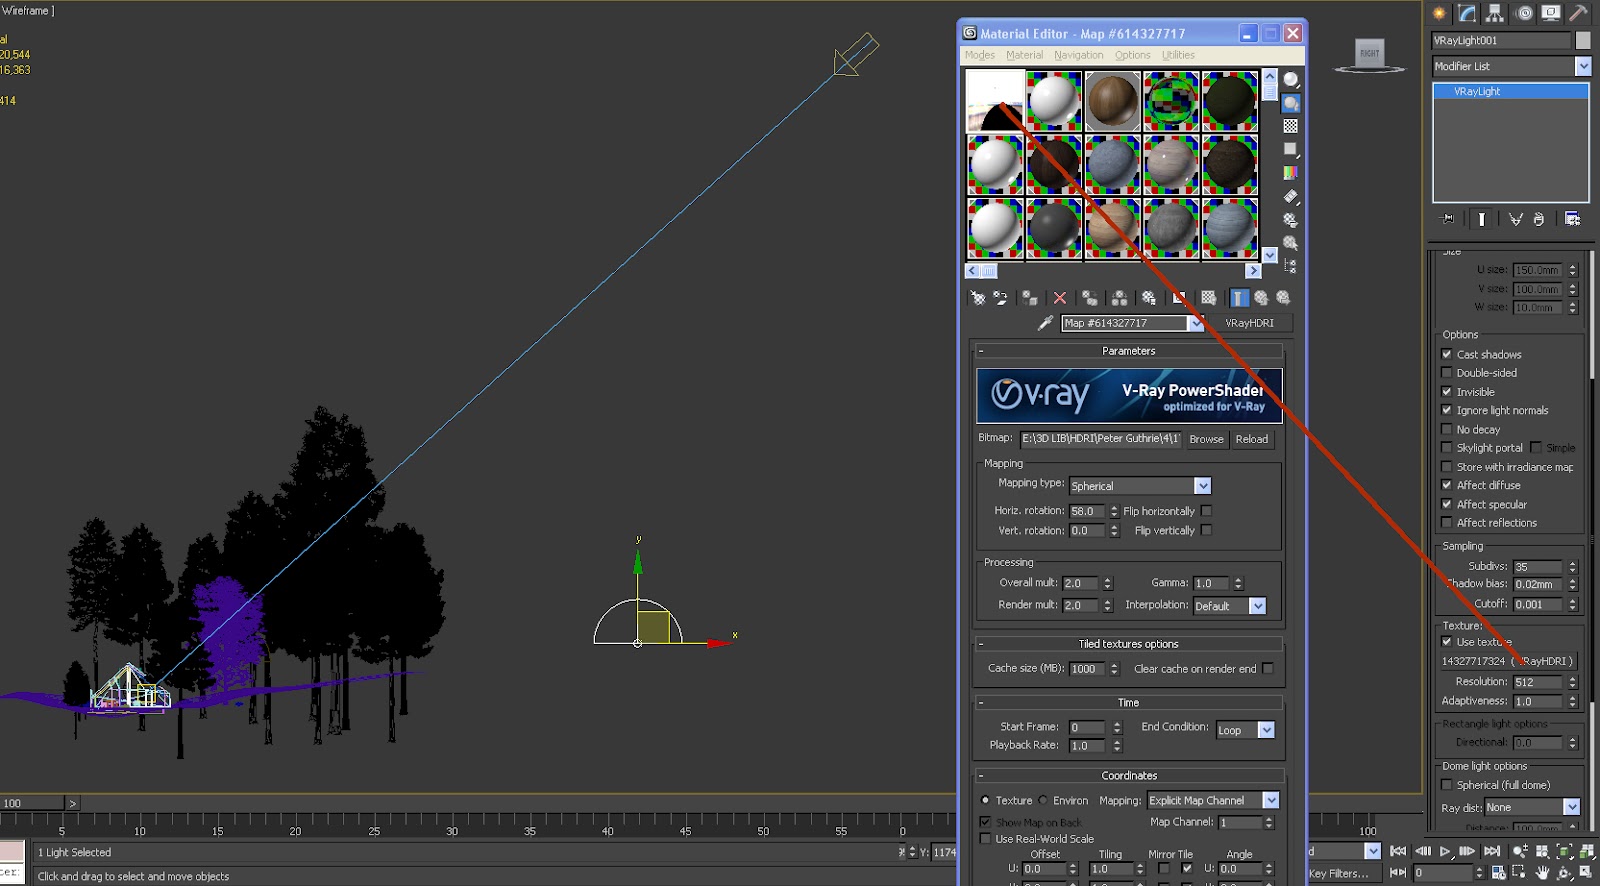The width and height of the screenshot is (1600, 886).
Task: Open the Mapping type Spherical dropdown
Action: coord(1140,486)
